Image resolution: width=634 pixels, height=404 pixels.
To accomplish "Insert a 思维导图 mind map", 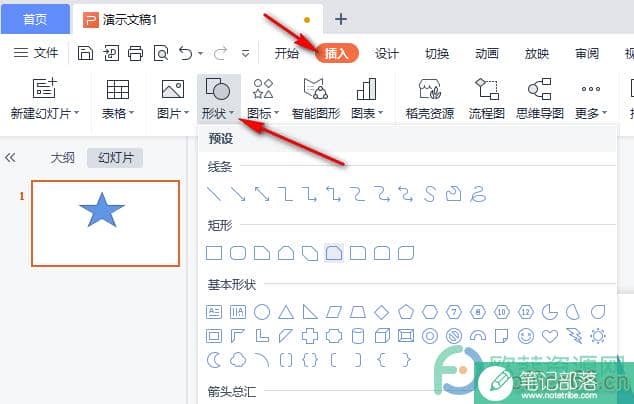I will [540, 99].
